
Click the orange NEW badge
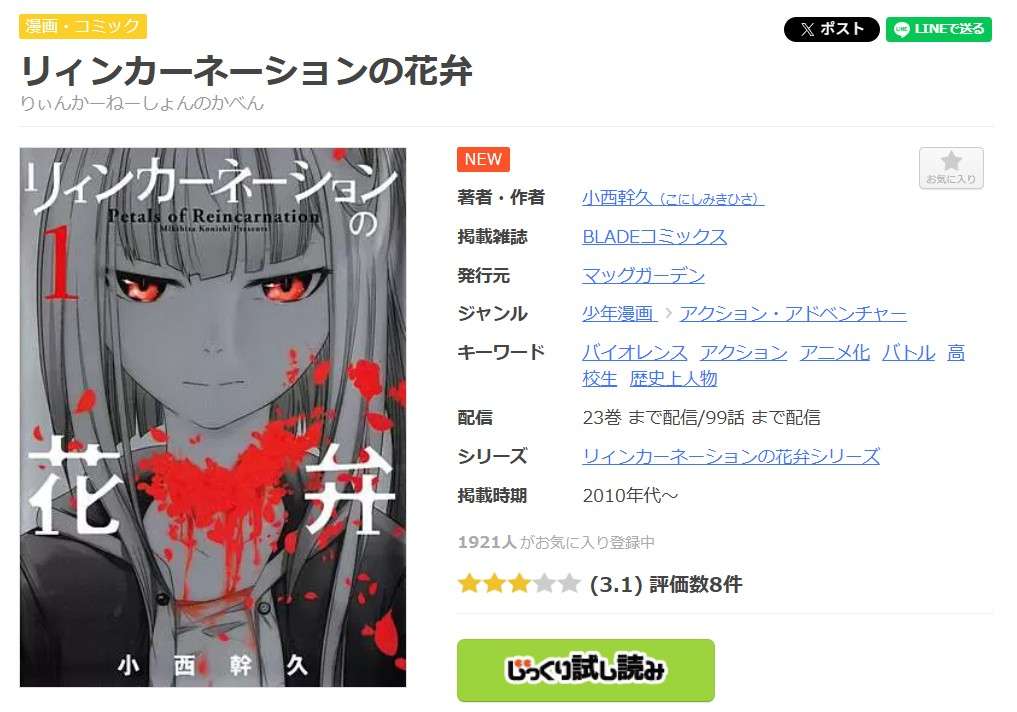pyautogui.click(x=483, y=160)
